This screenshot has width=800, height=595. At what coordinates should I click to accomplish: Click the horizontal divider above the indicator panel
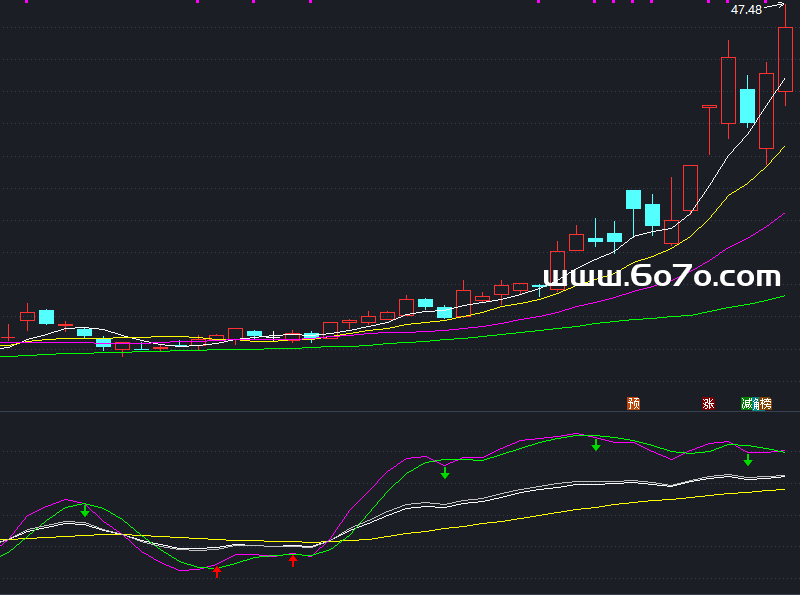(400, 411)
